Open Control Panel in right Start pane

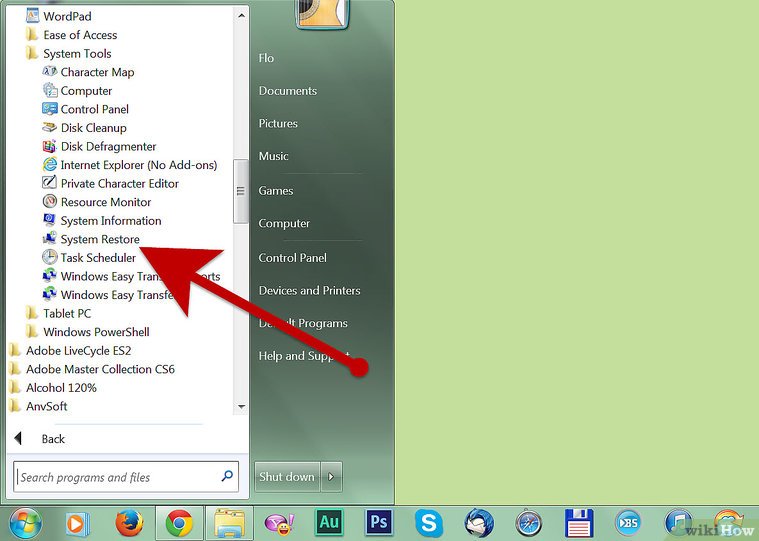pyautogui.click(x=292, y=257)
